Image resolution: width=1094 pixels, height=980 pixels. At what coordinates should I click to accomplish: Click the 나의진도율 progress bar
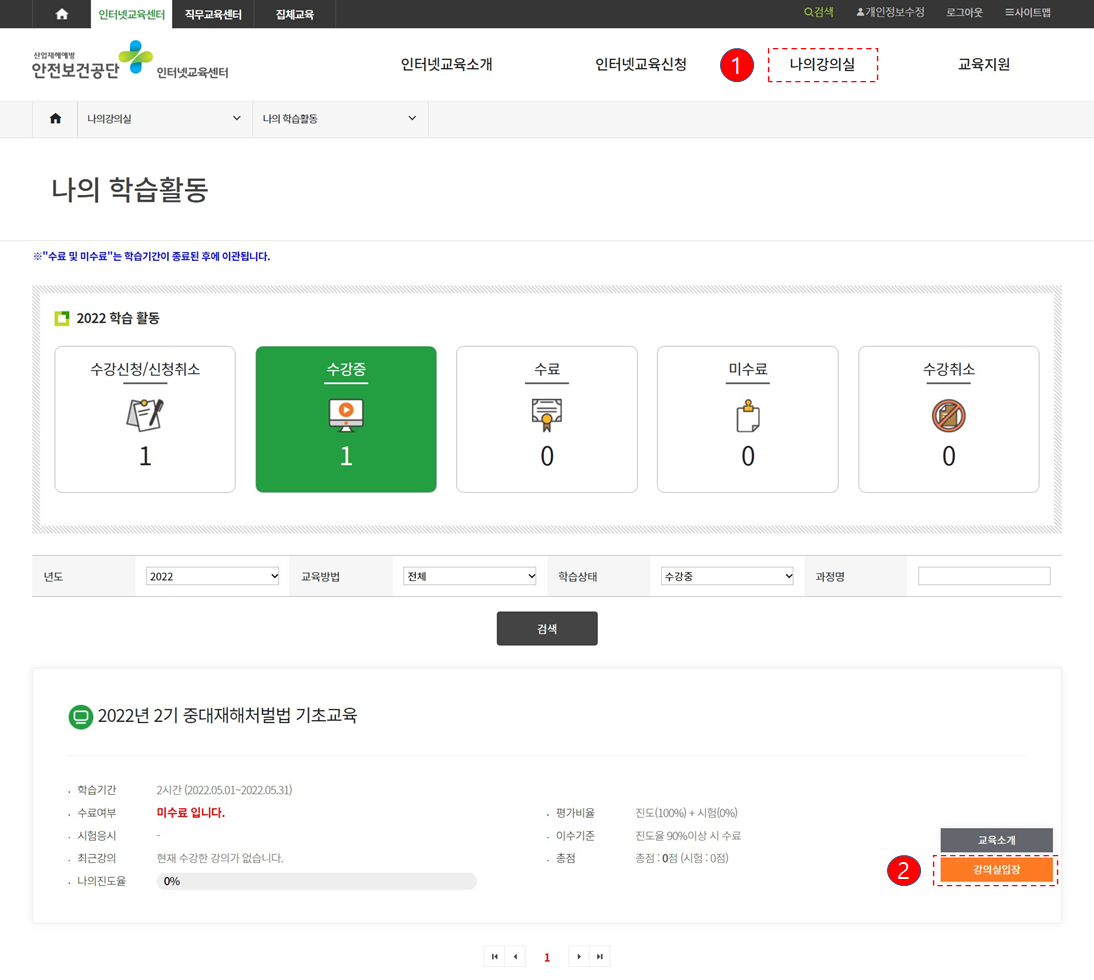point(315,880)
